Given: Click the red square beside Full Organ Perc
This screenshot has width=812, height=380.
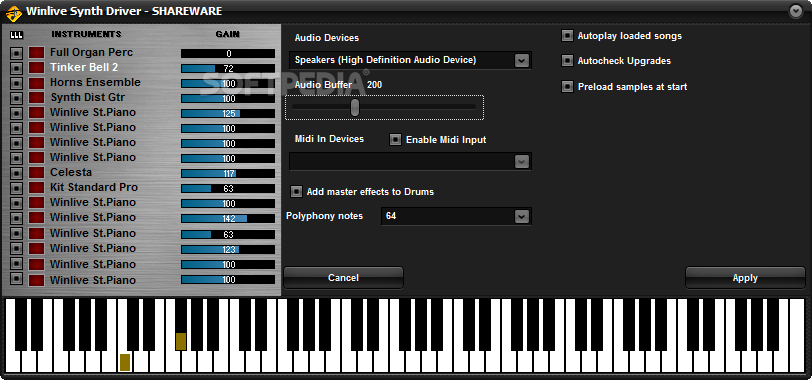Looking at the screenshot, I should [x=36, y=53].
